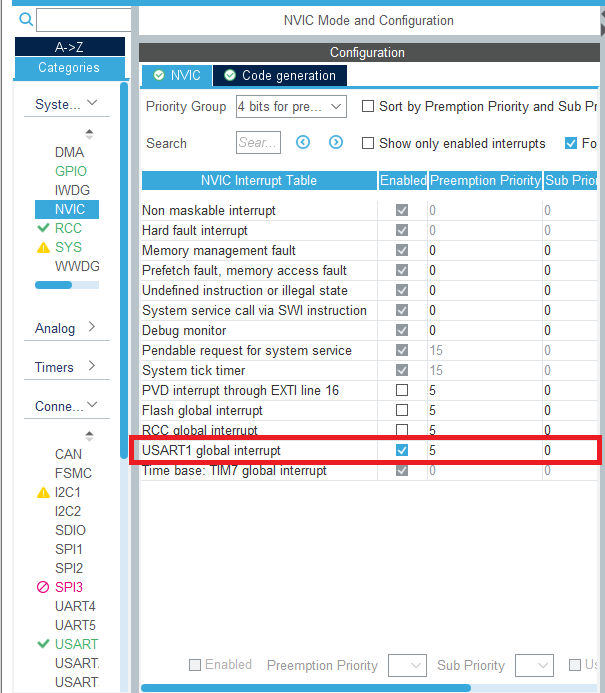
Task: Select IWDG peripheral
Action: coord(72,190)
